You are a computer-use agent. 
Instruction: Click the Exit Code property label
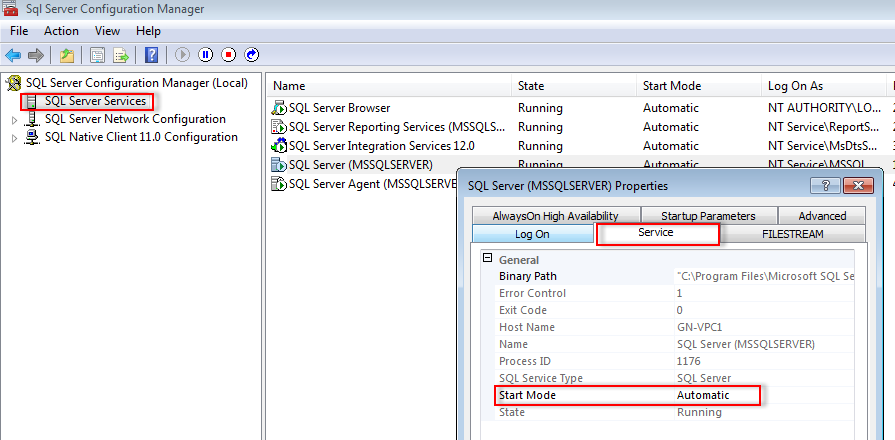click(523, 310)
